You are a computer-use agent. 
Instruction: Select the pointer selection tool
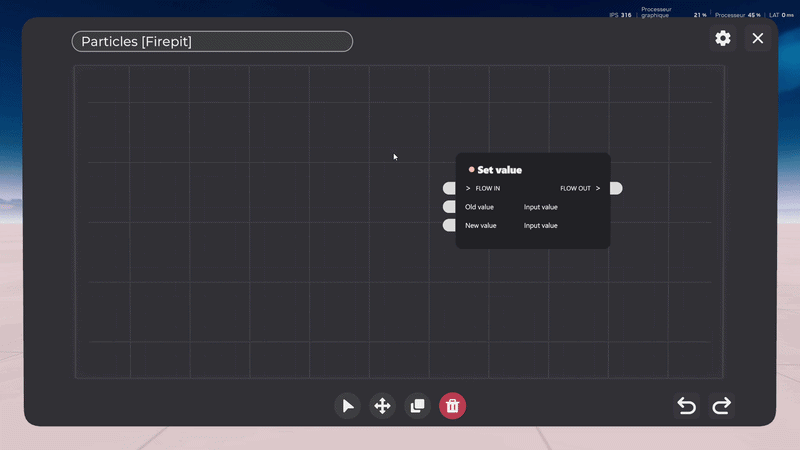point(347,406)
